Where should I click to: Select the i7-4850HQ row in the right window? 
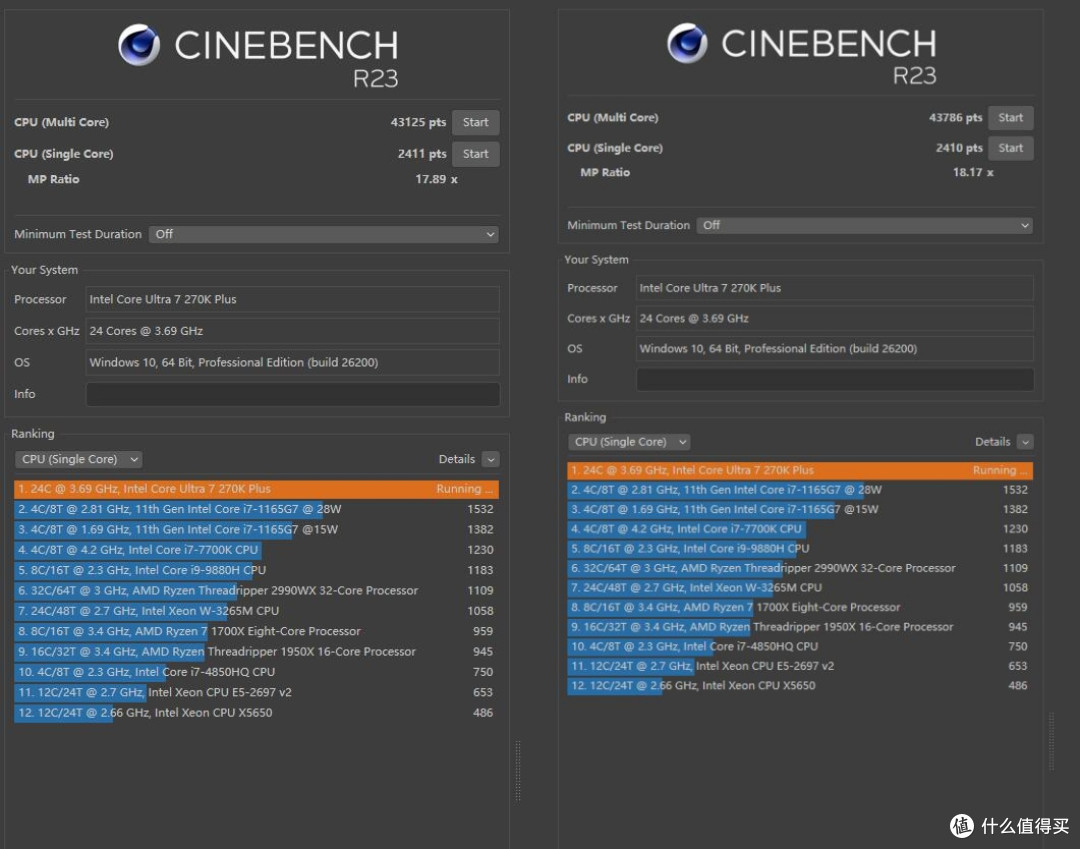(800, 647)
